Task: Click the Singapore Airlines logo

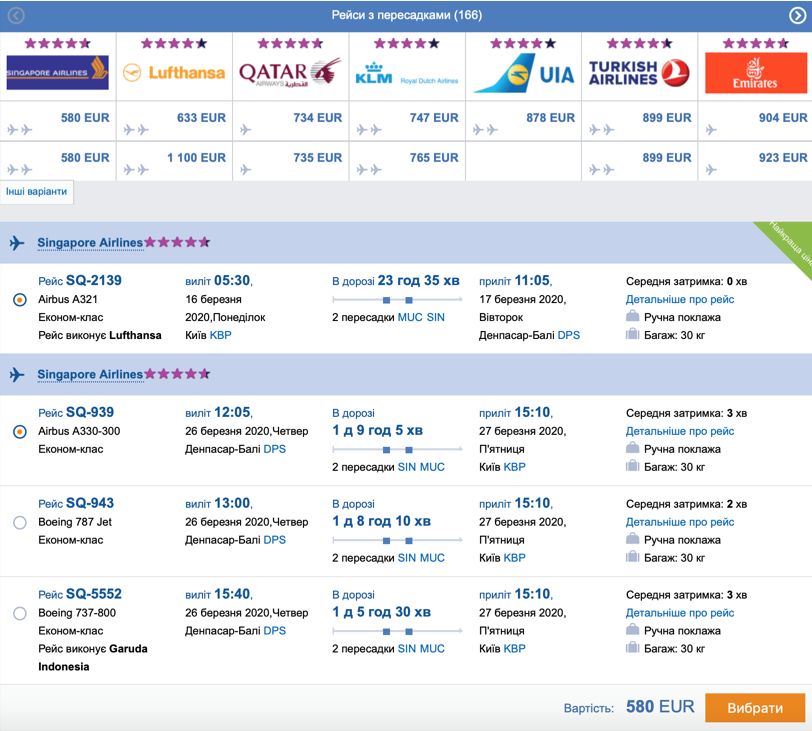Action: tap(57, 72)
